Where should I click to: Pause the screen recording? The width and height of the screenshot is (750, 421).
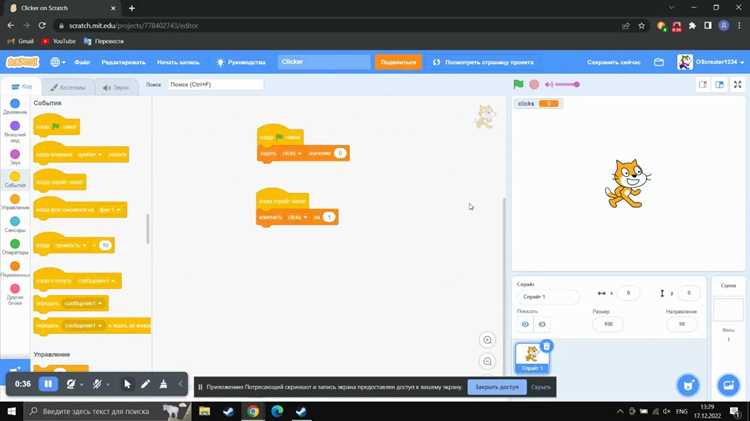point(48,384)
